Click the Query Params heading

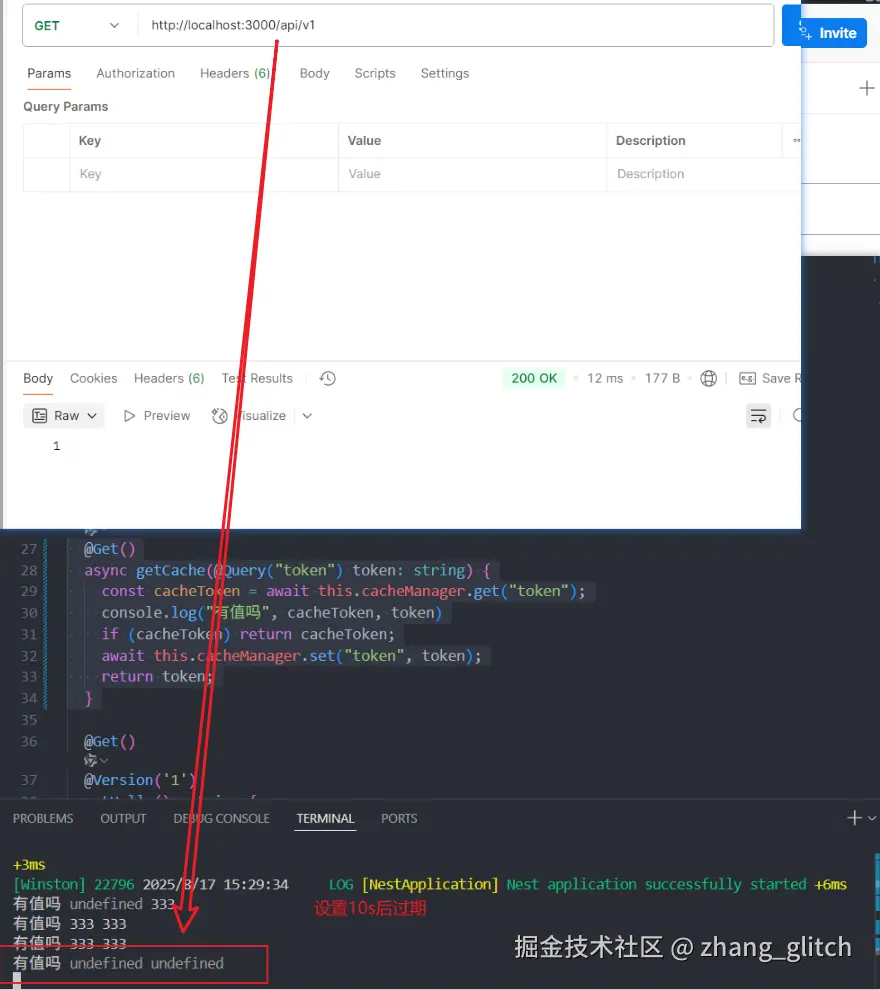click(x=66, y=107)
